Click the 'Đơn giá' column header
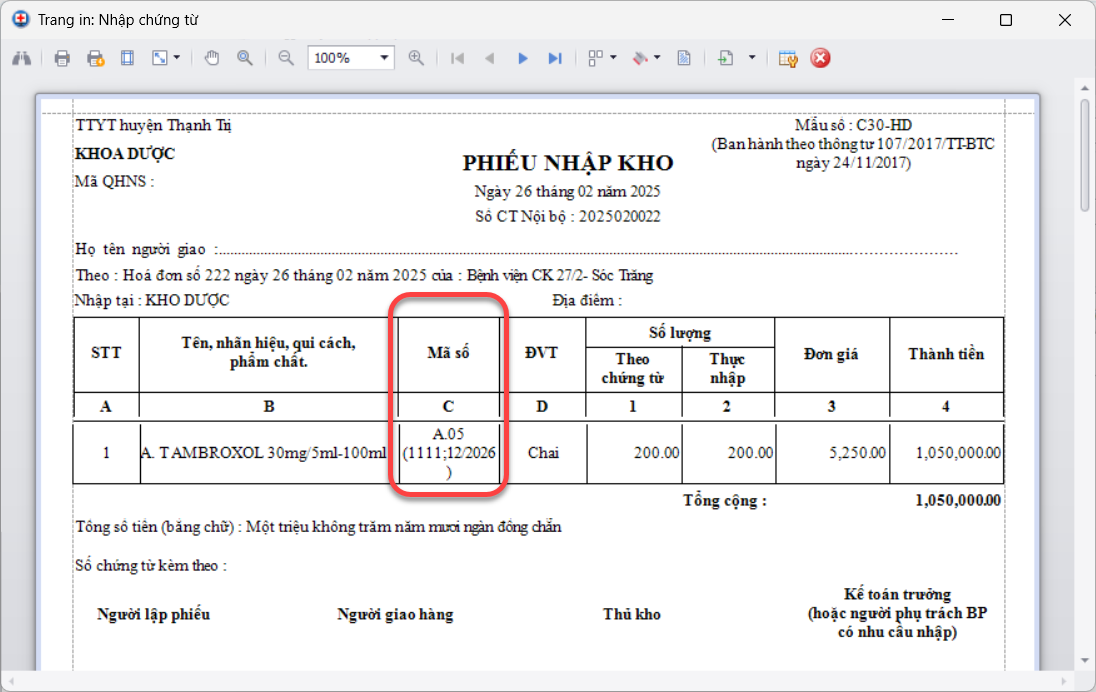This screenshot has height=692, width=1096. pos(831,354)
